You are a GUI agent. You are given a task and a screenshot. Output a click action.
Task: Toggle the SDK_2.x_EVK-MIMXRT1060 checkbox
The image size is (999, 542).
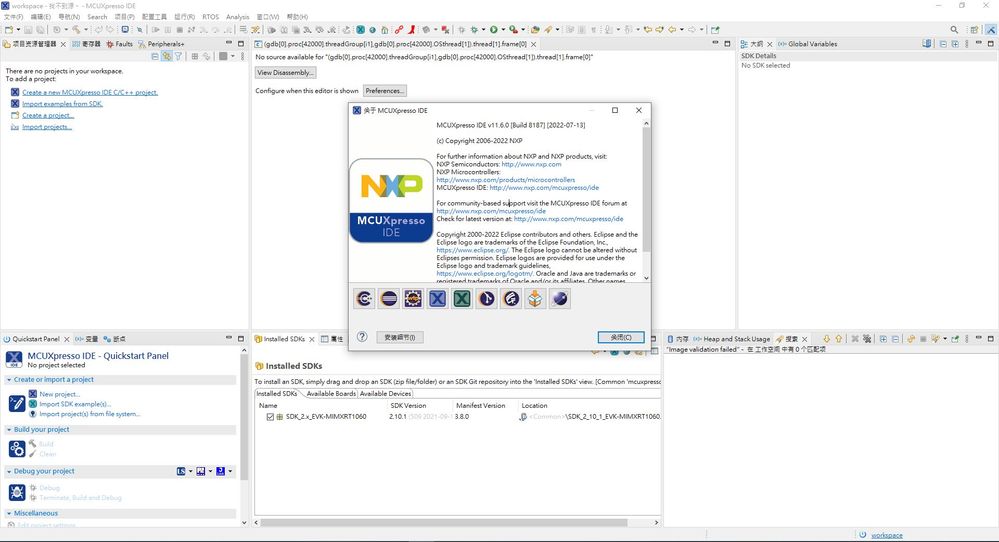(270, 417)
